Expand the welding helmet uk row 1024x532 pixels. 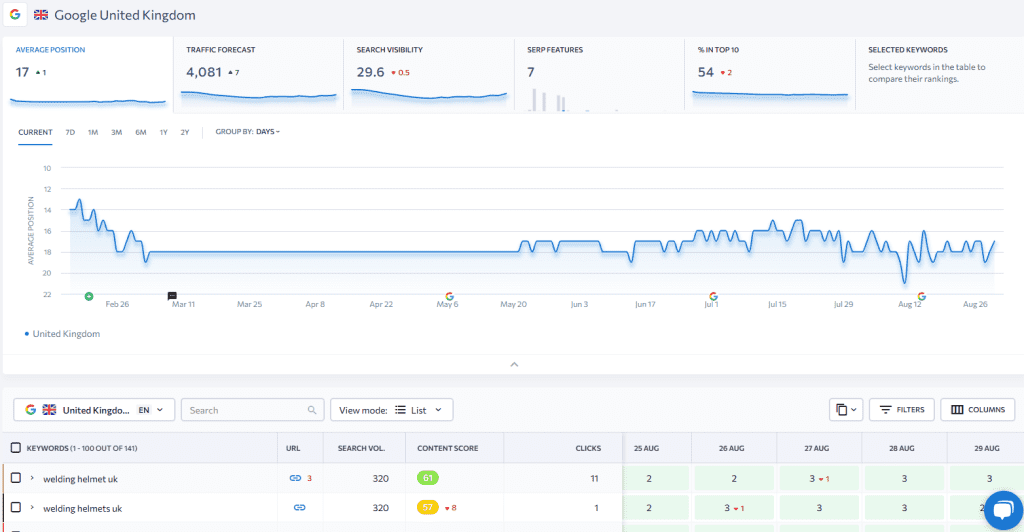tap(31, 478)
